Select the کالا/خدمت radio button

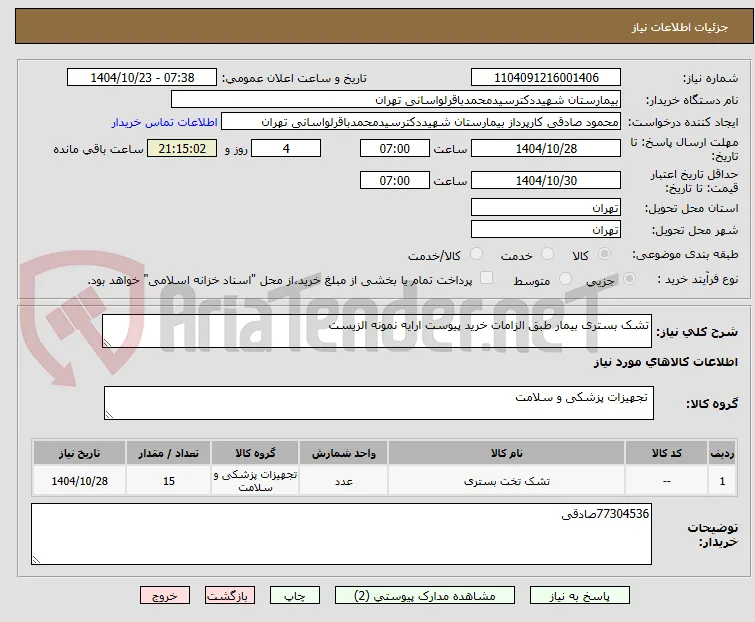476,254
